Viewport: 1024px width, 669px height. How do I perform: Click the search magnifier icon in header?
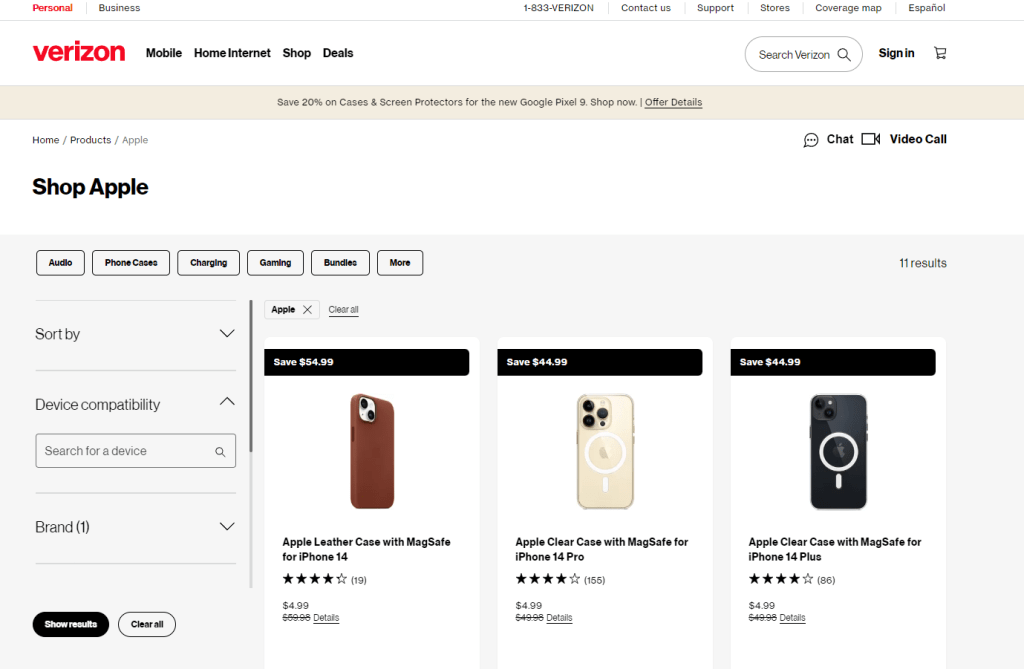point(844,55)
